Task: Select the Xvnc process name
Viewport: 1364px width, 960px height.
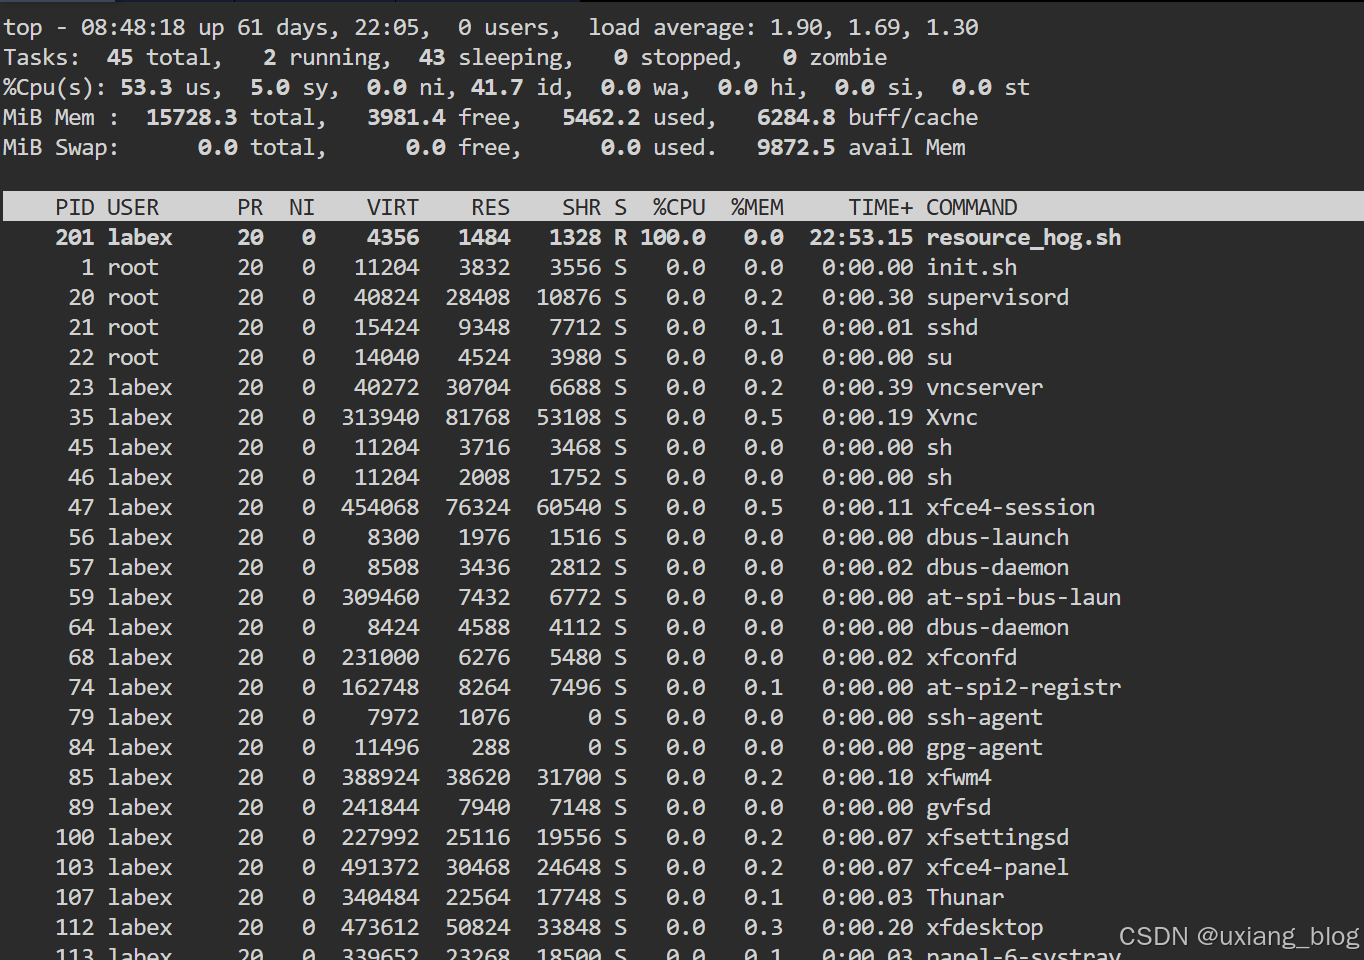Action: (952, 418)
